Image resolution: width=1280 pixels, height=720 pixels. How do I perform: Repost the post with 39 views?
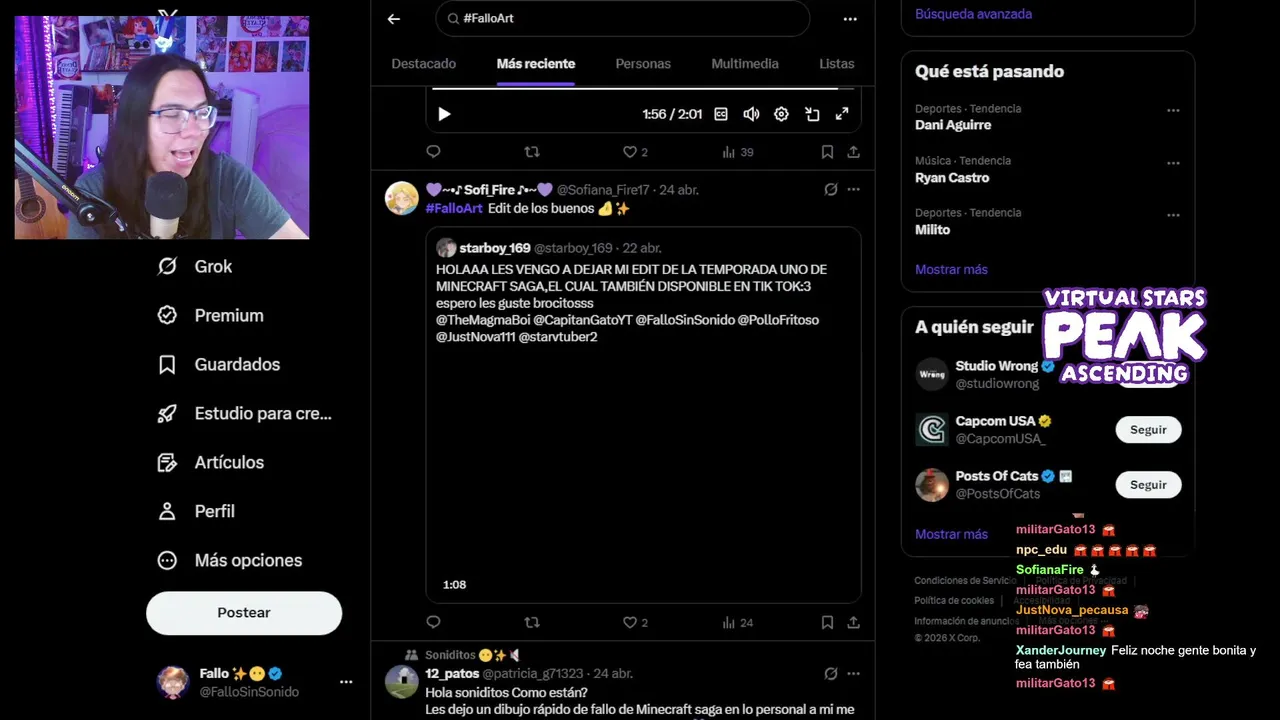click(532, 152)
